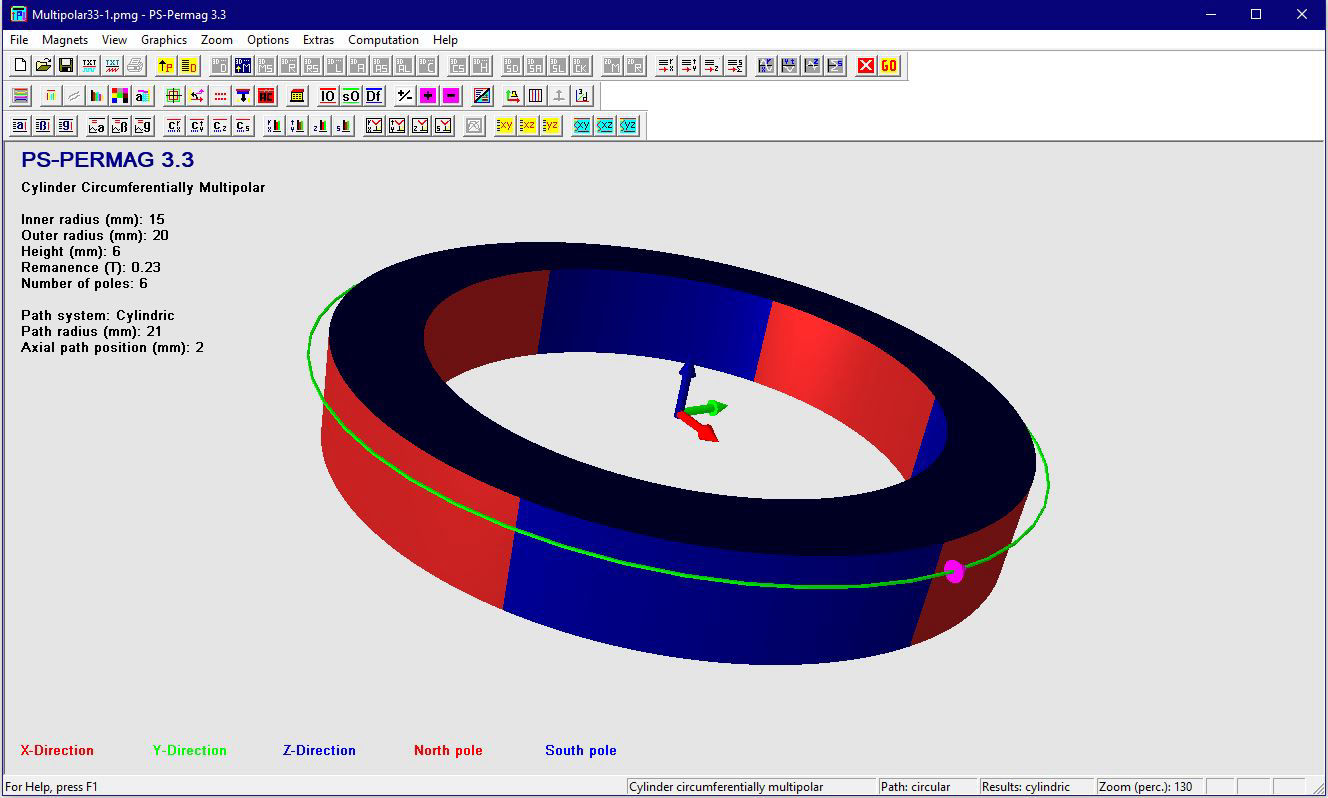Click the multicolor palette grid icon

click(120, 96)
